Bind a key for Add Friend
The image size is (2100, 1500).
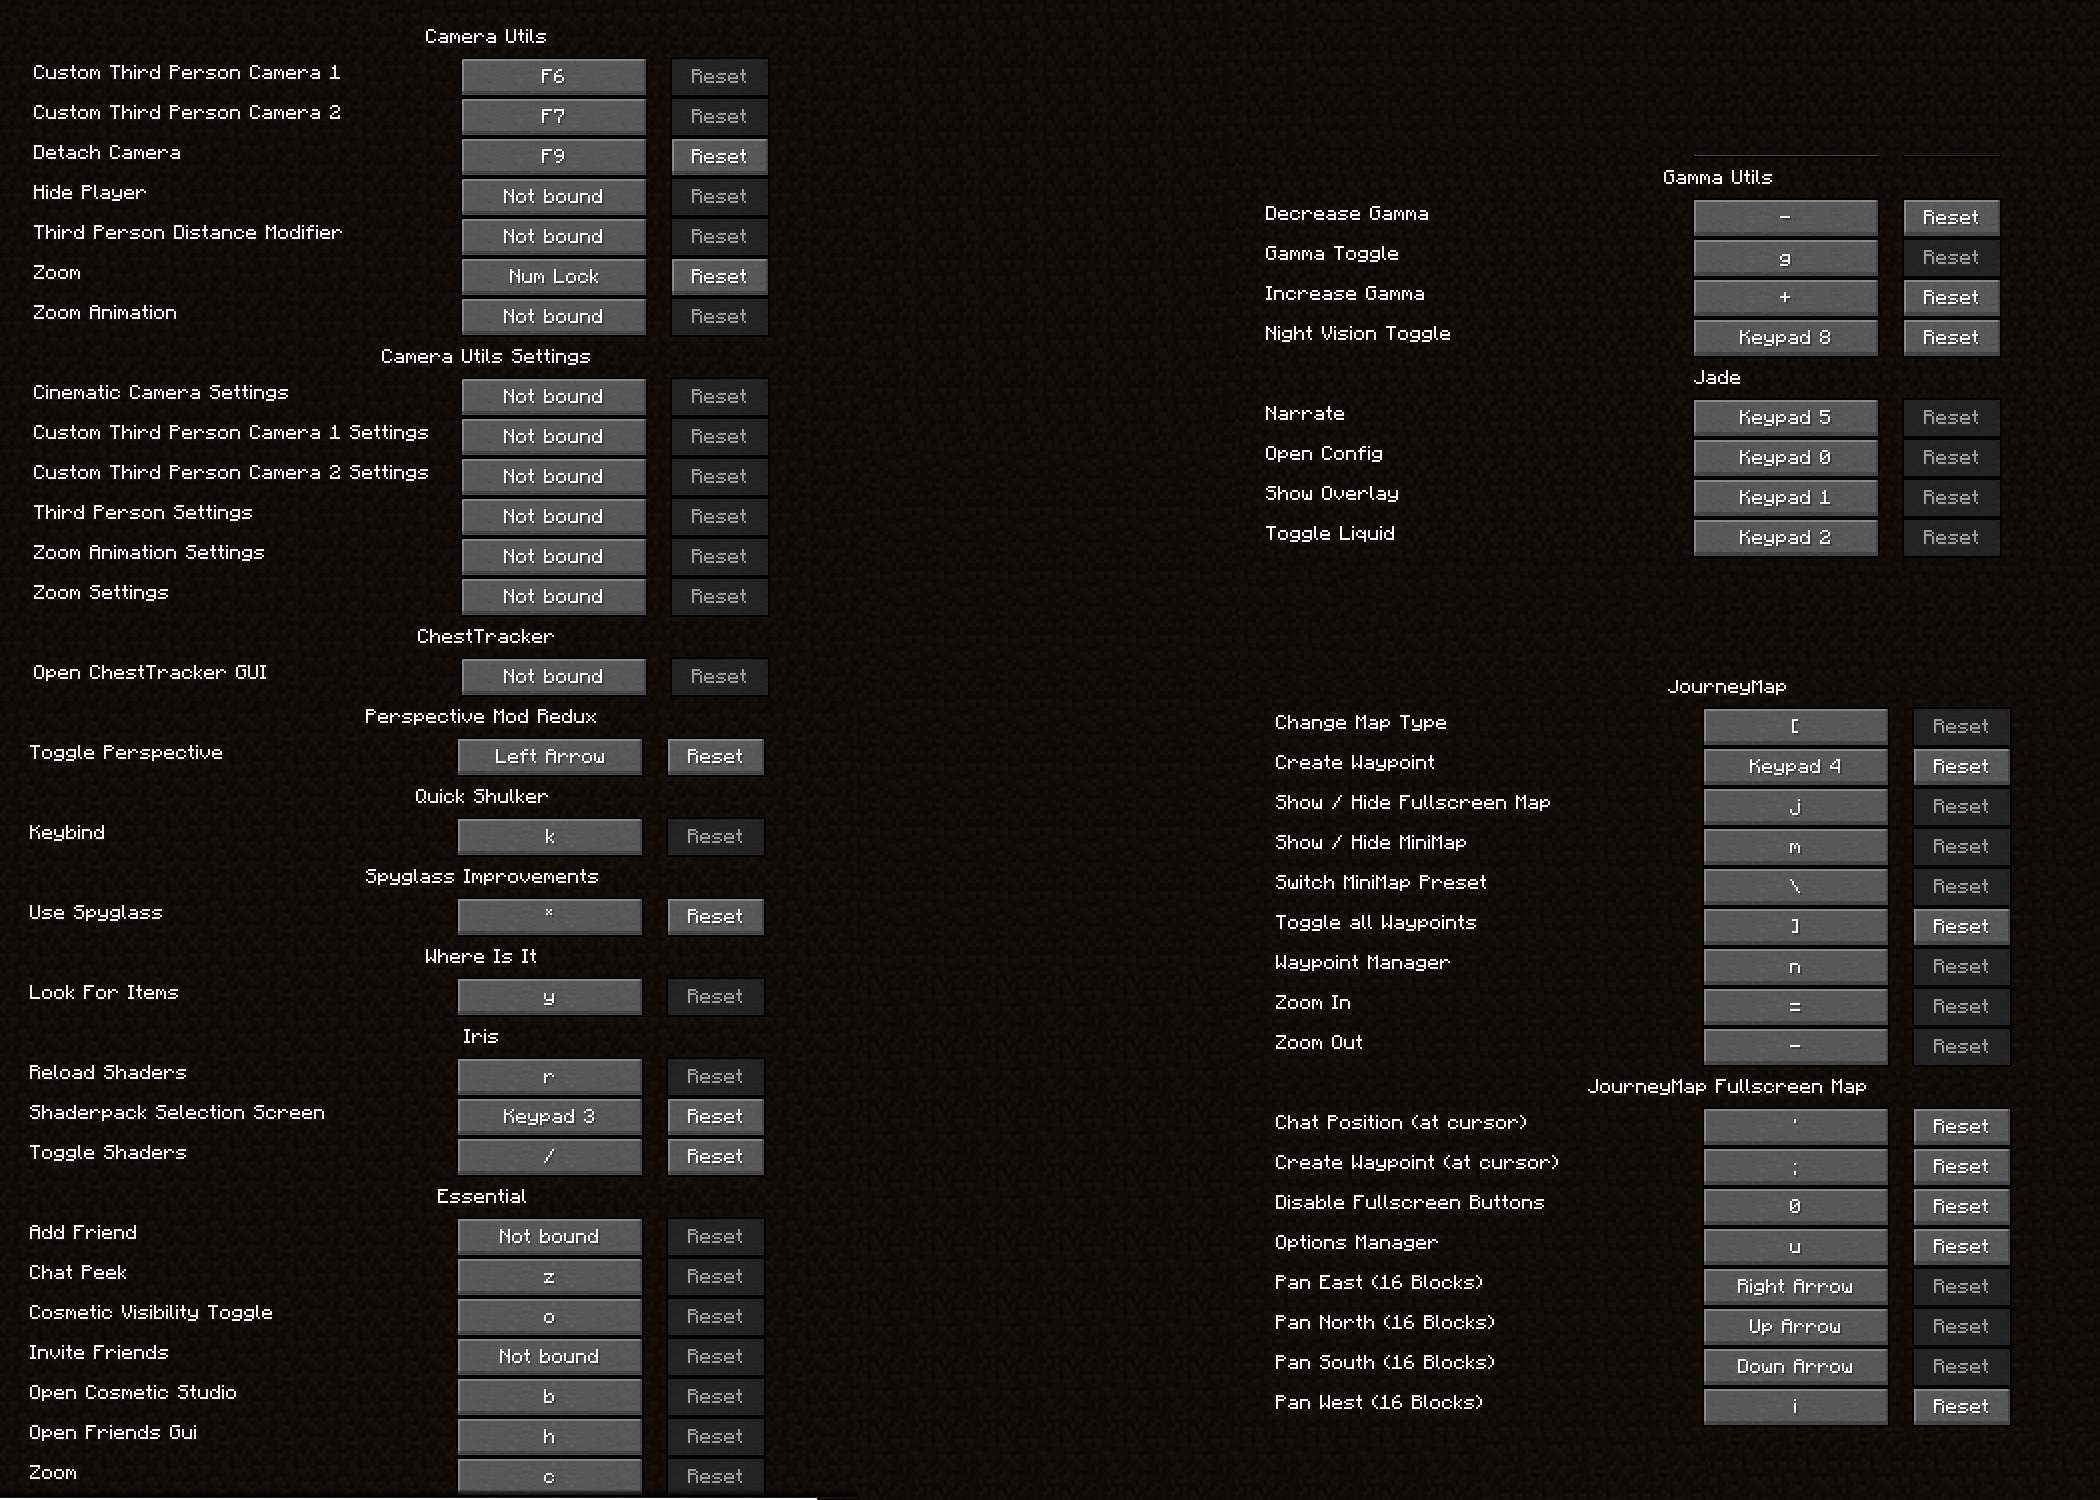click(549, 1237)
